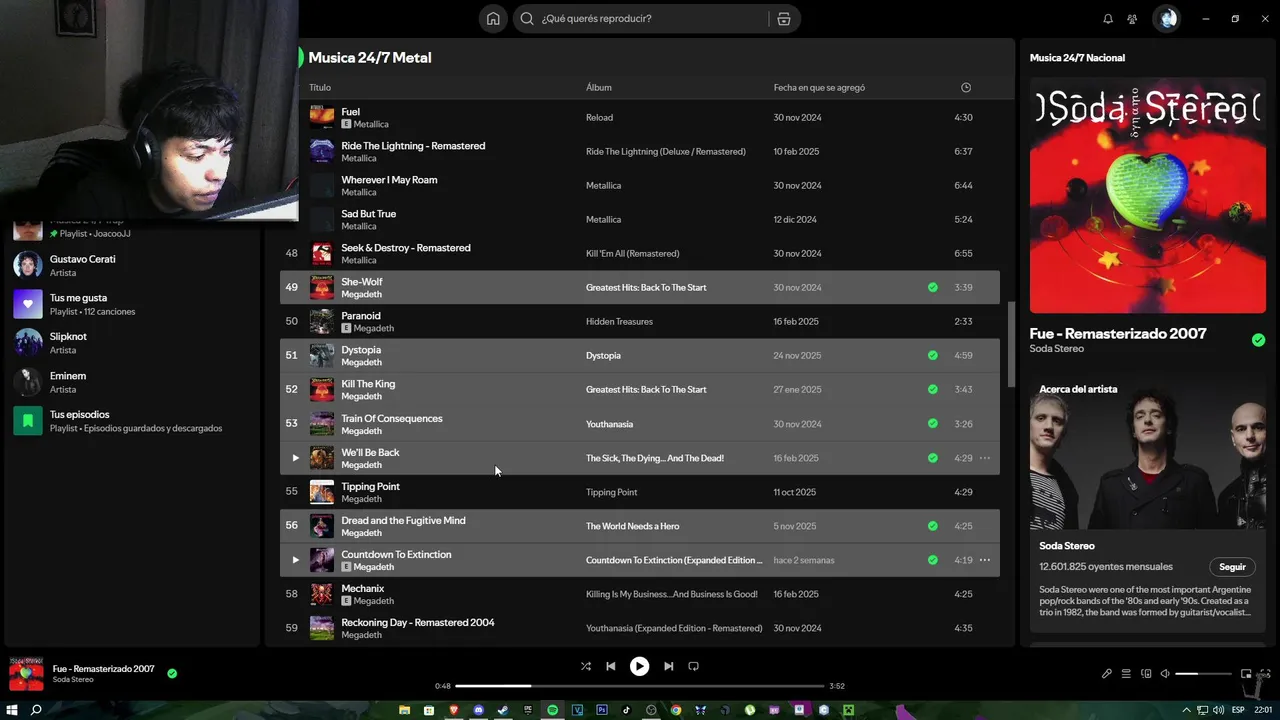
Task: Open Slipknot artist in library
Action: [x=132, y=343]
